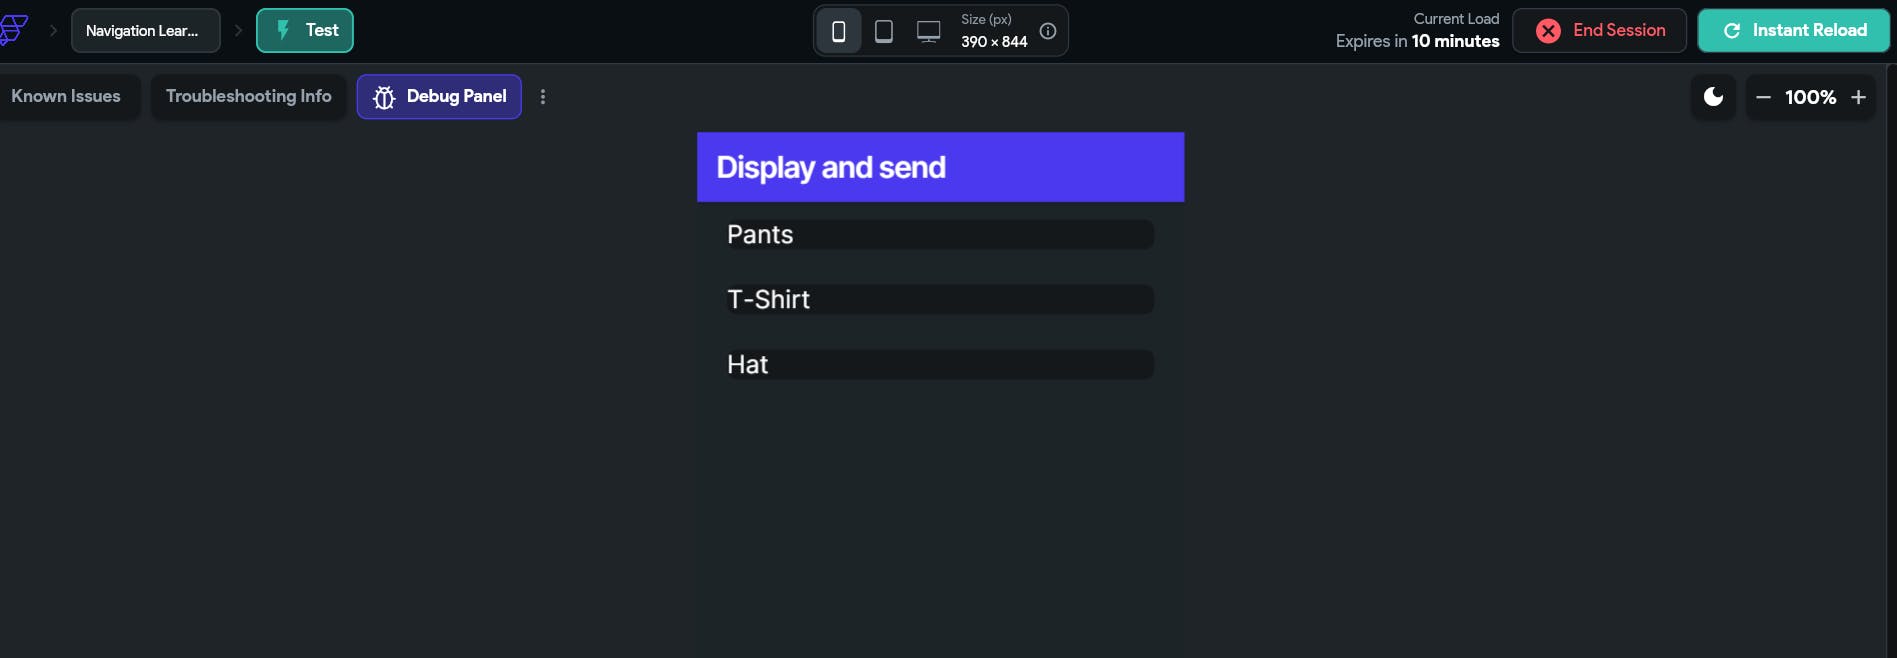Open the three-dot more options menu
This screenshot has width=1897, height=658.
coord(543,97)
